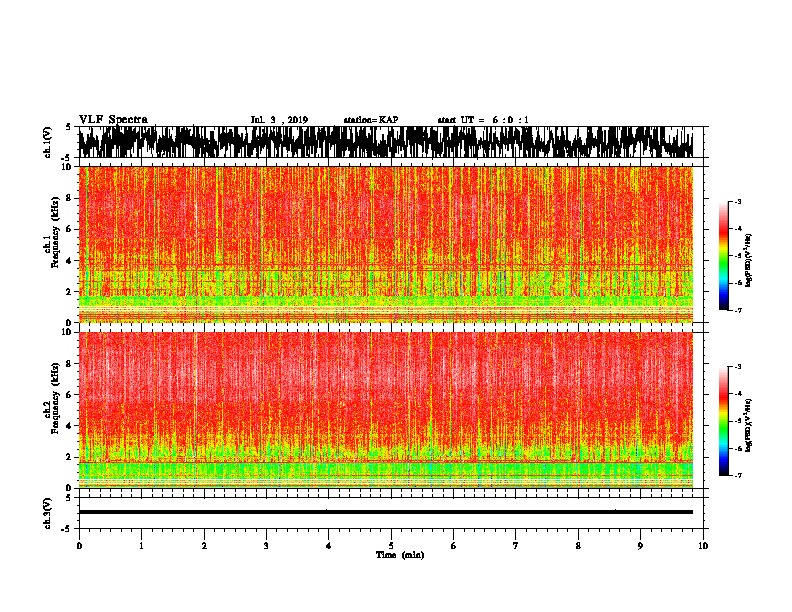Click the "6" kHz tick on ch.2 axis
Viewport: 792px width, 612px height.
coord(69,395)
